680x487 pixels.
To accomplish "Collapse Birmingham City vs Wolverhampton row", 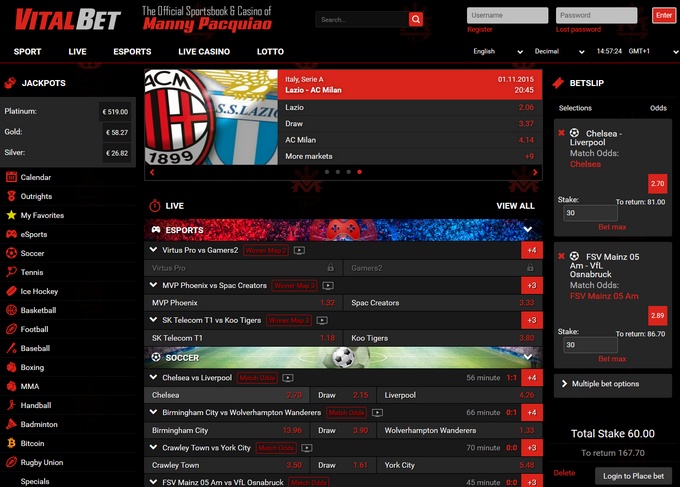I will pyautogui.click(x=153, y=412).
